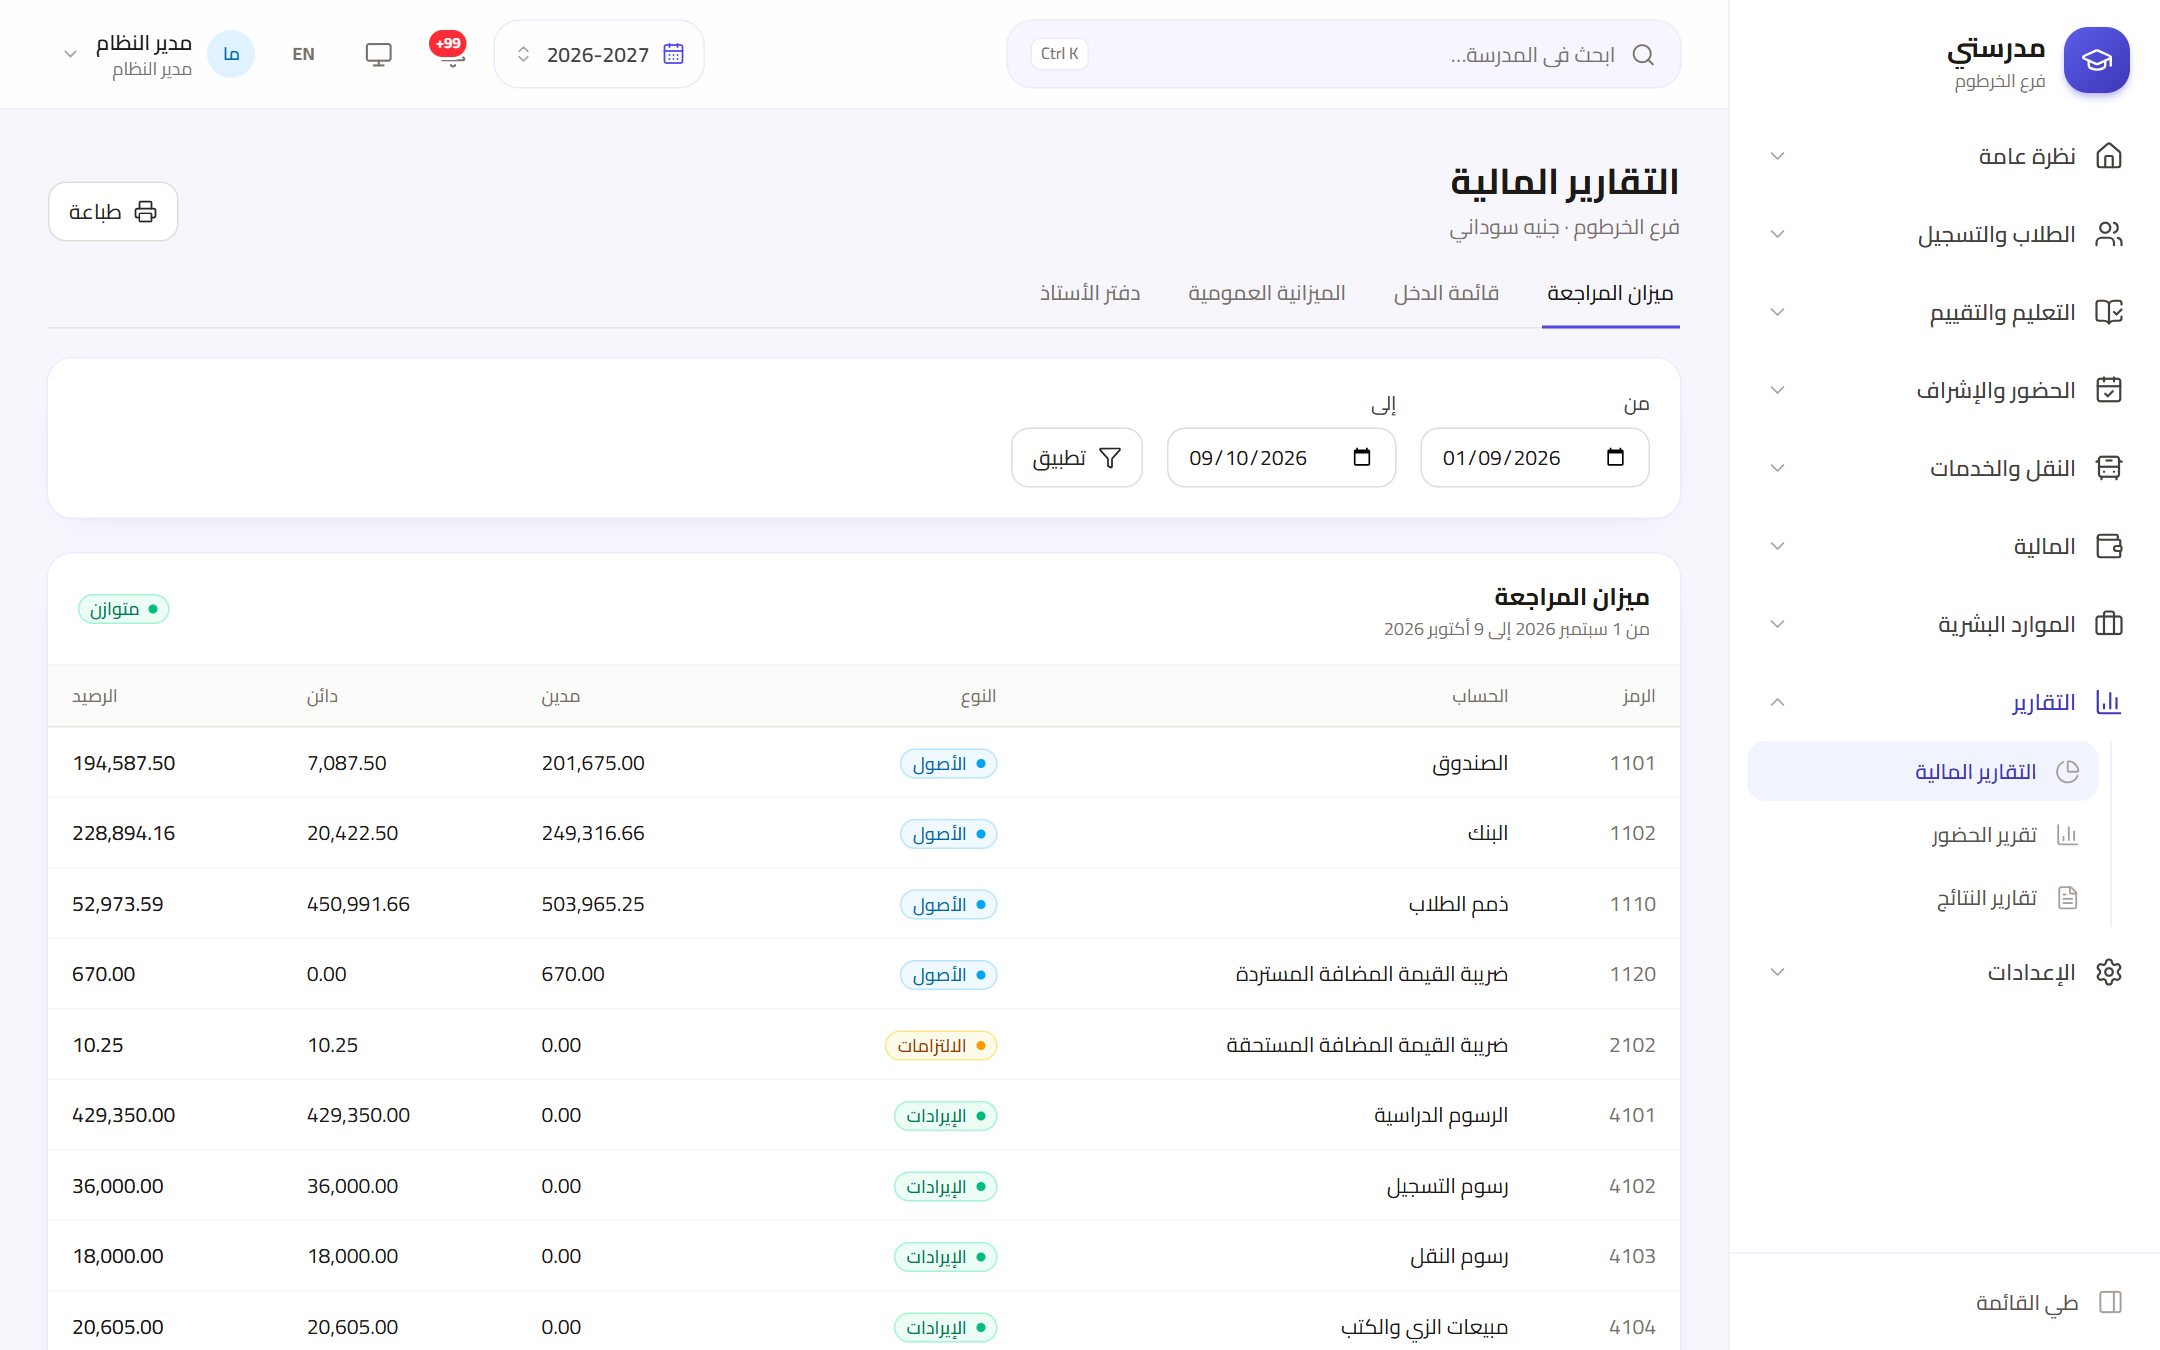This screenshot has width=2160, height=1350.
Task: Click the Madrasati graduation cap logo
Action: click(x=2096, y=60)
